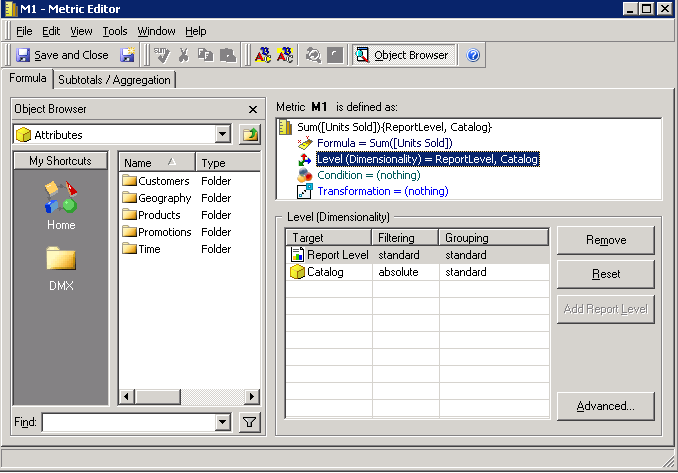This screenshot has height=473, width=678.
Task: Click the validate formula checkmark icon
Action: (162, 55)
